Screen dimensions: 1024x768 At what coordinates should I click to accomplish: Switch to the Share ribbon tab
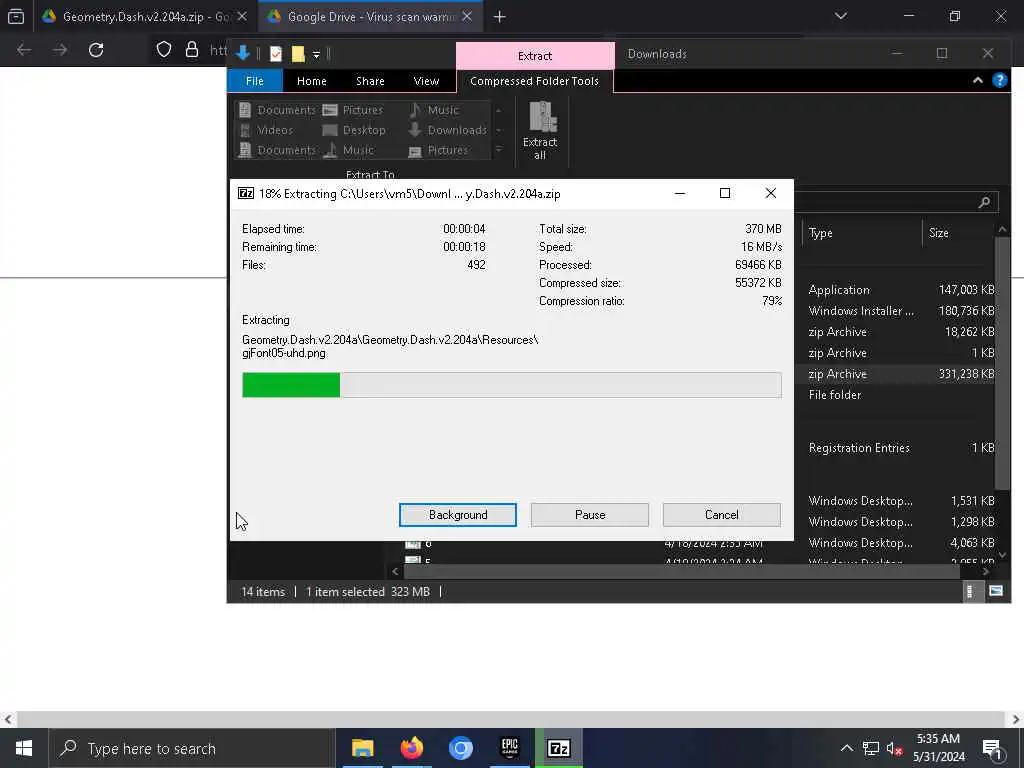370,81
